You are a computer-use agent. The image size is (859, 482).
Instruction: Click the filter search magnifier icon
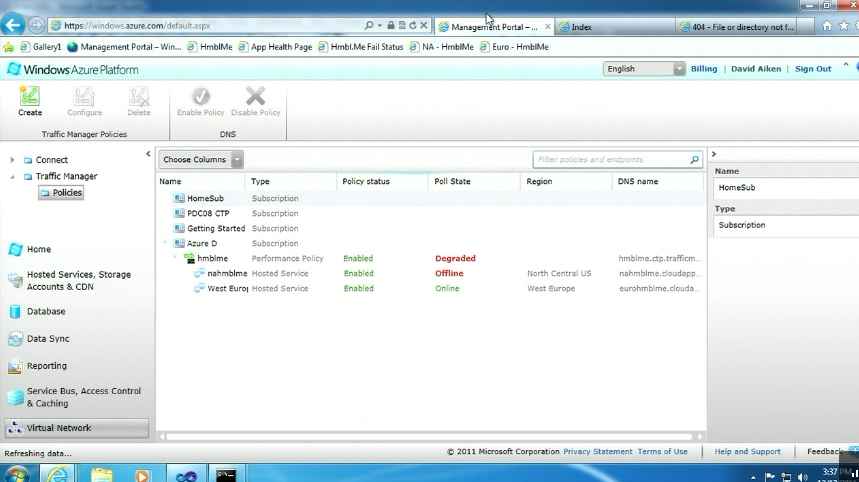coord(694,160)
